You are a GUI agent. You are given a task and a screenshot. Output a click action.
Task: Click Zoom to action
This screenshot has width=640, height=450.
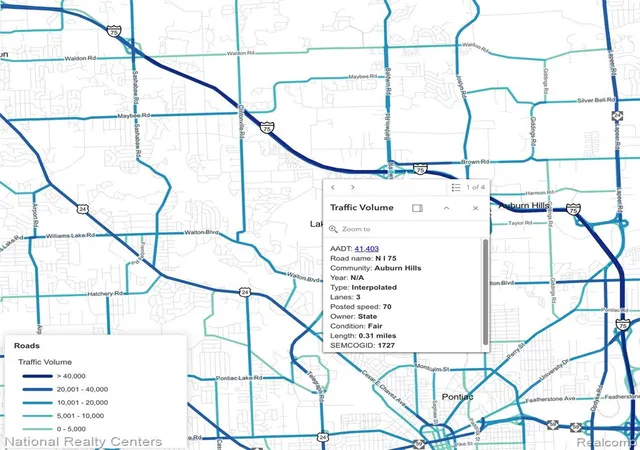pos(356,229)
